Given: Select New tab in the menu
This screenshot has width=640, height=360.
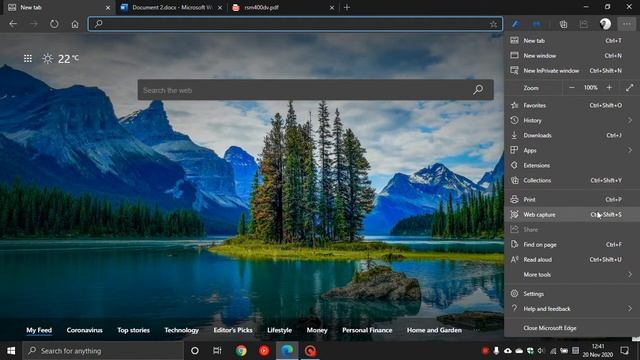Looking at the screenshot, I should [571, 41].
